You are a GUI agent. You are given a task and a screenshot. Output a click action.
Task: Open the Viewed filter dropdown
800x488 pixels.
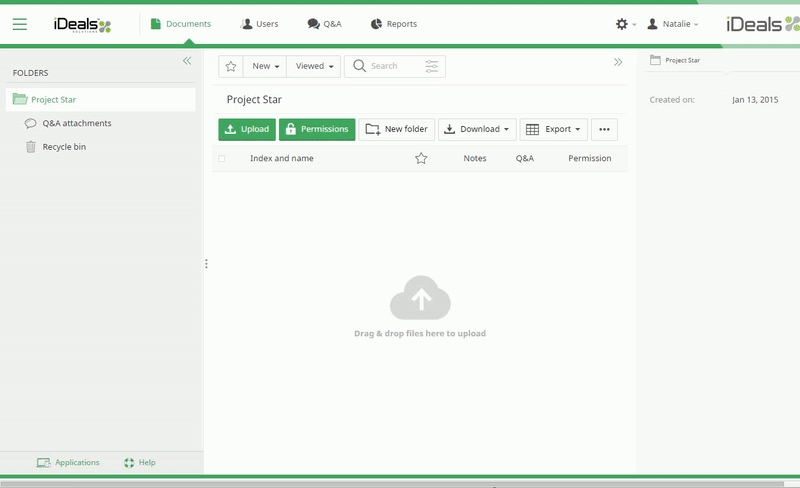tap(315, 66)
